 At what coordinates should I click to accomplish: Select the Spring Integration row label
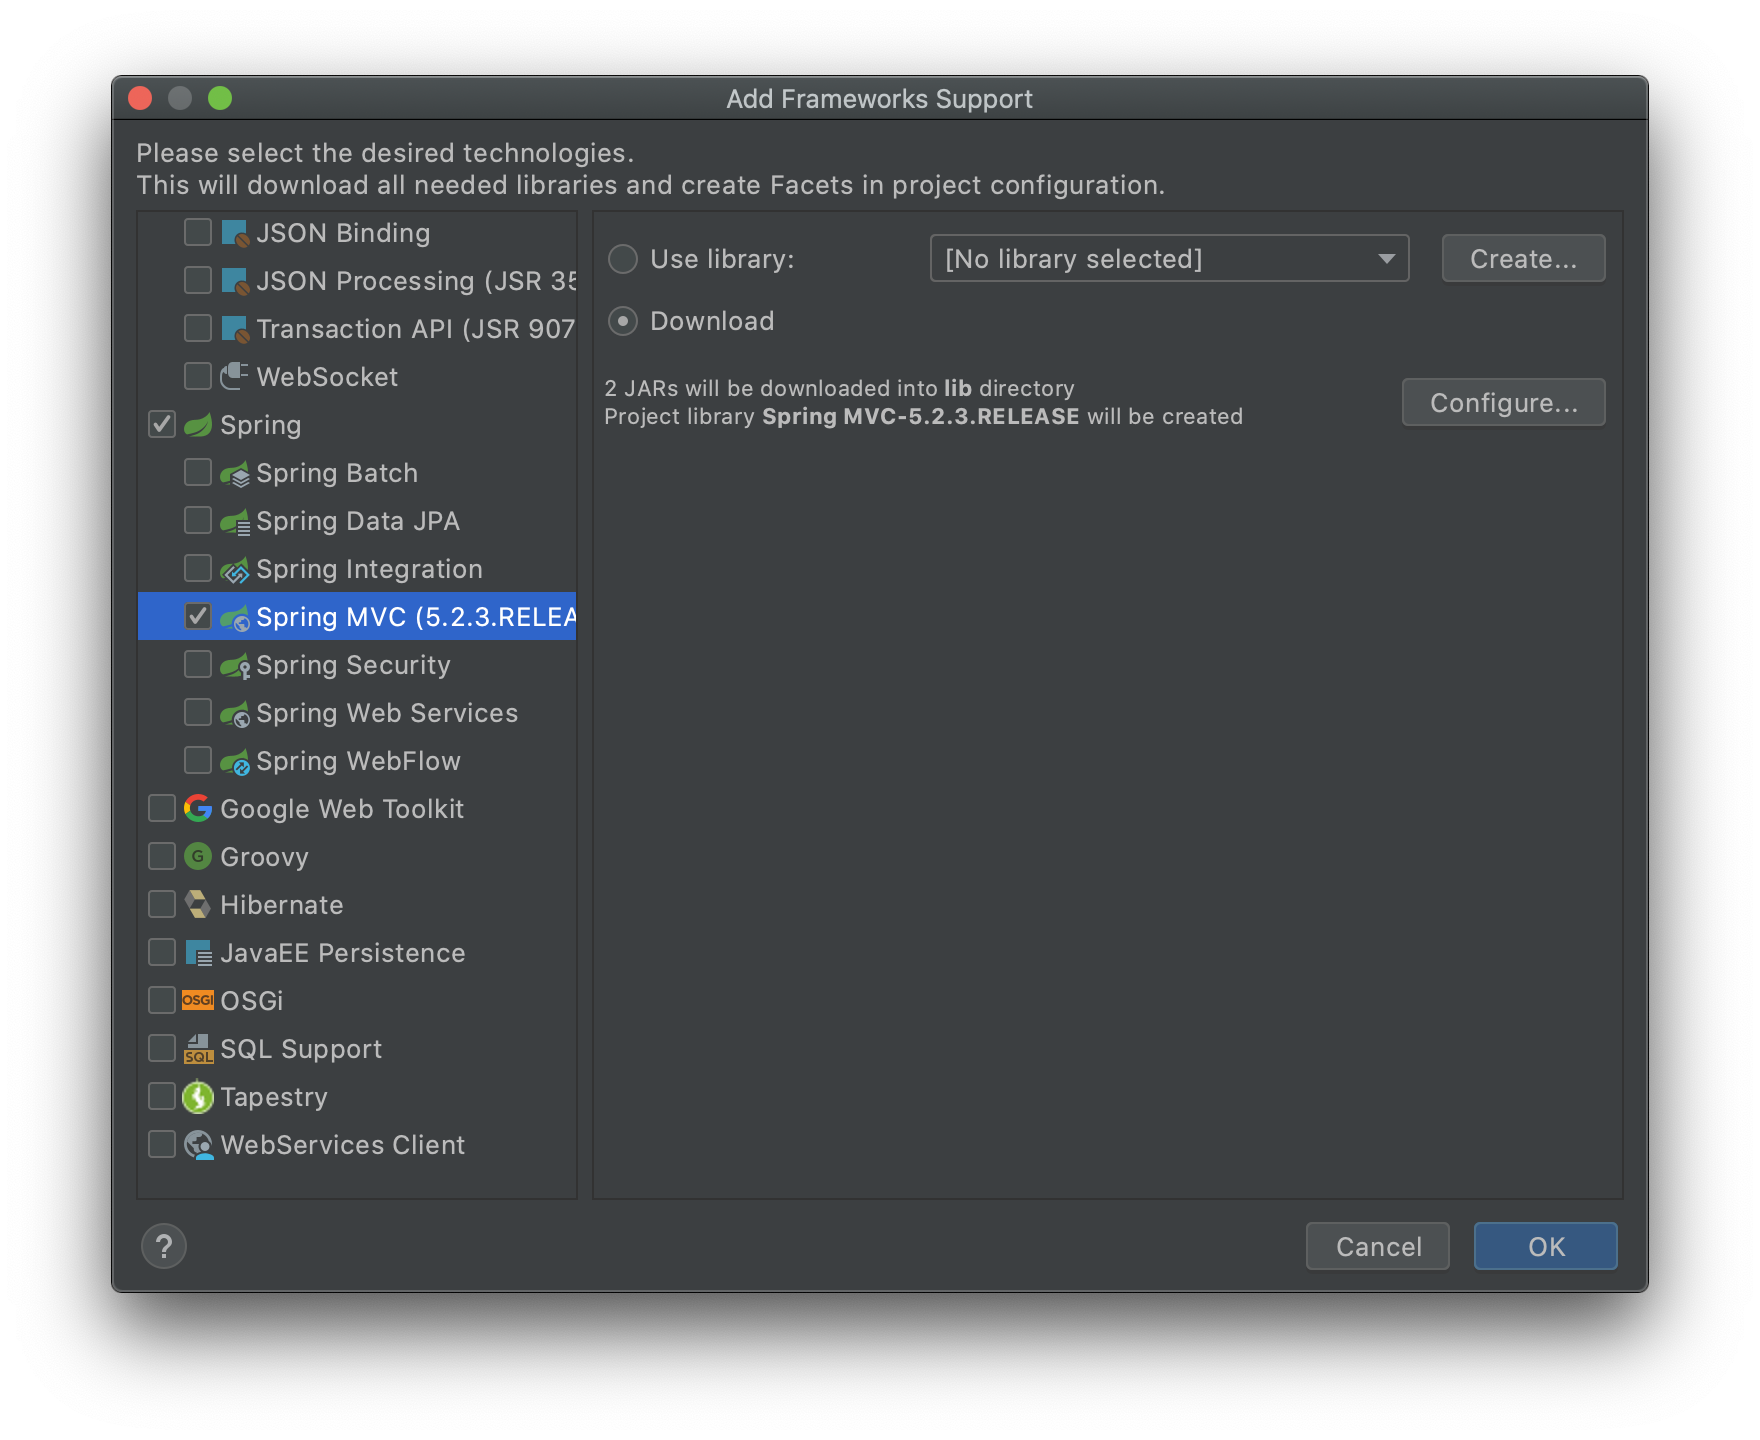click(x=369, y=569)
